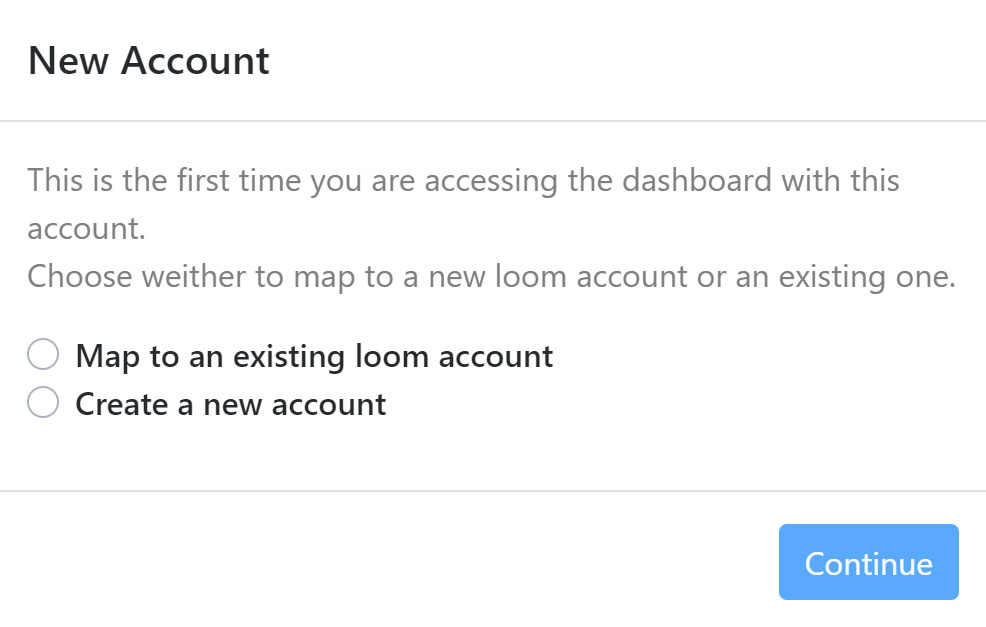Click 'existing one.' at the instruction's end
The image size is (986, 627).
pyautogui.click(x=867, y=277)
